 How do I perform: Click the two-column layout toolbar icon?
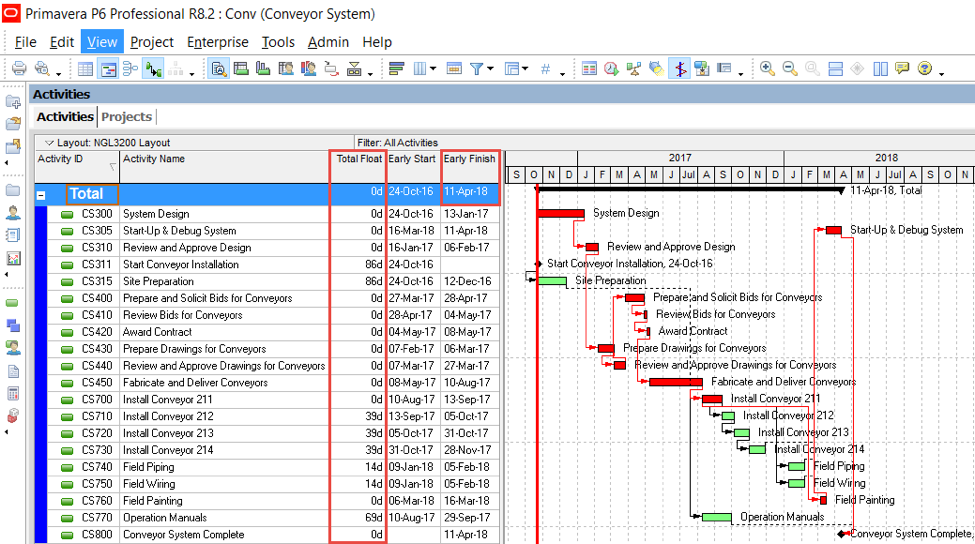pos(880,68)
